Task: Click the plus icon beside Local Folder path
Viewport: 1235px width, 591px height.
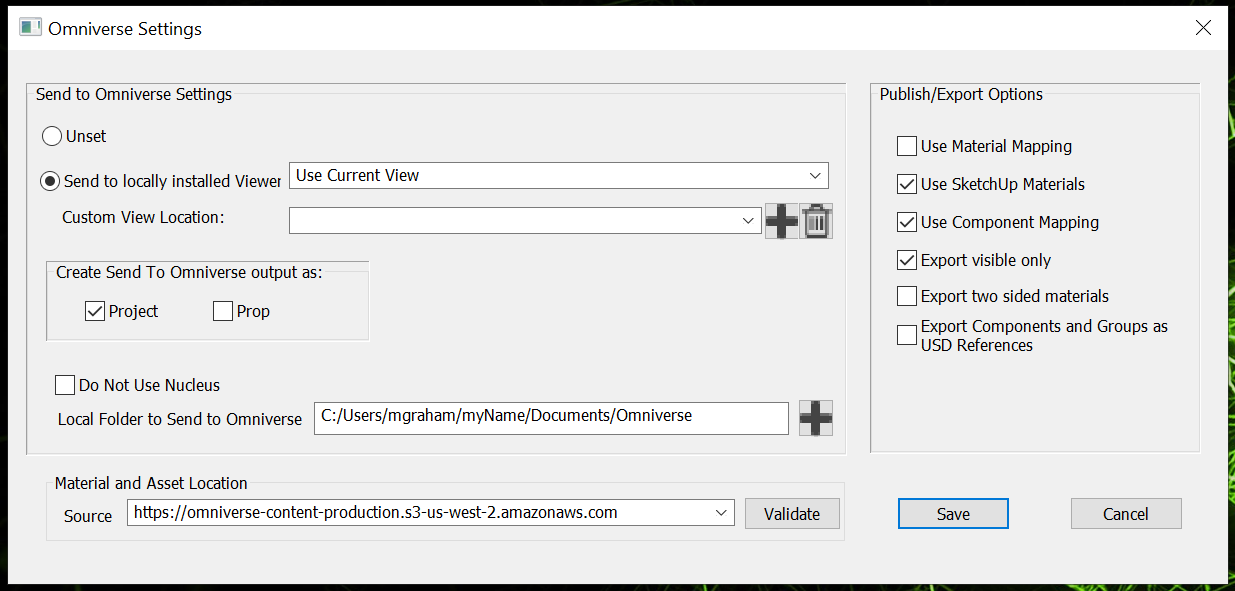Action: [816, 418]
